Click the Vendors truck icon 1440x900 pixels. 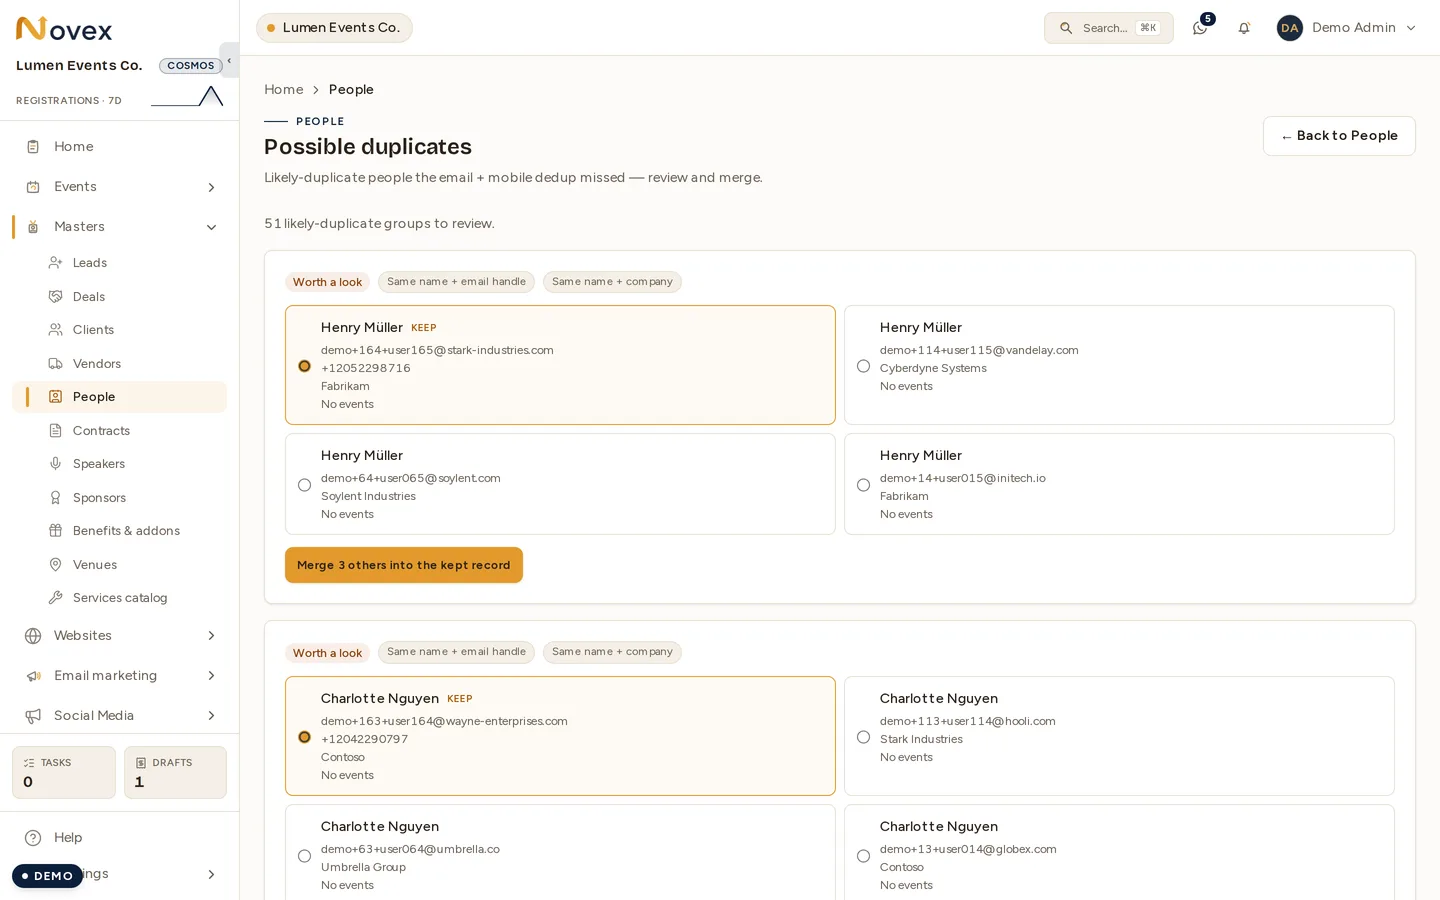[56, 364]
